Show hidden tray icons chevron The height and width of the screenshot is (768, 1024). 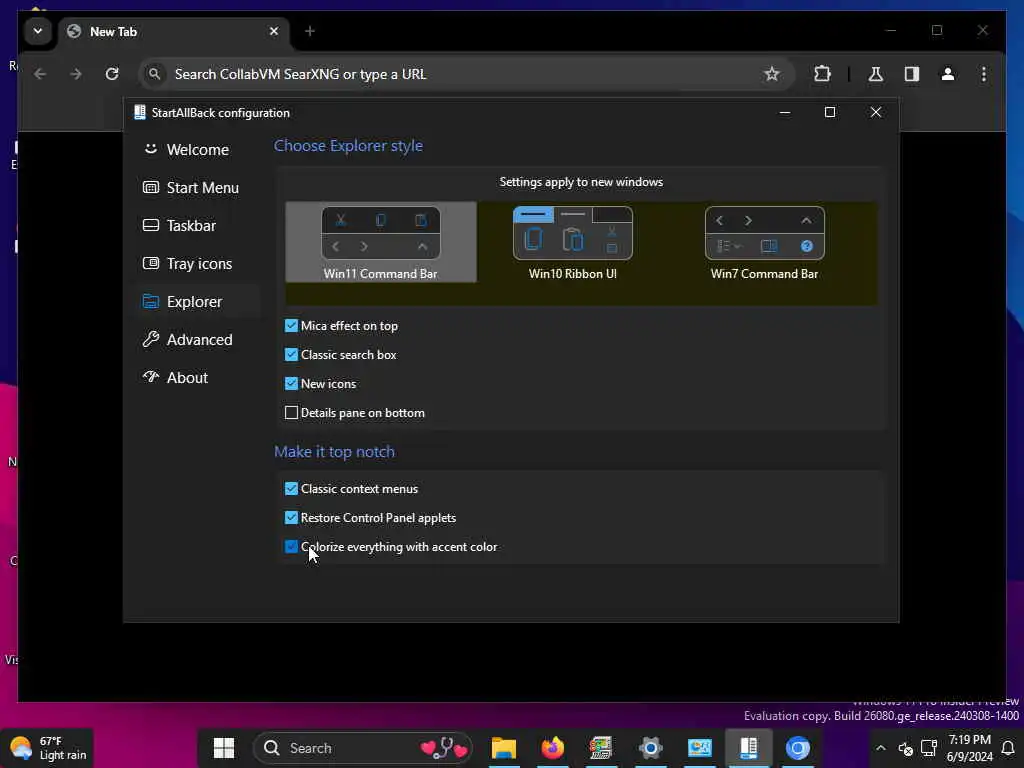click(x=881, y=748)
